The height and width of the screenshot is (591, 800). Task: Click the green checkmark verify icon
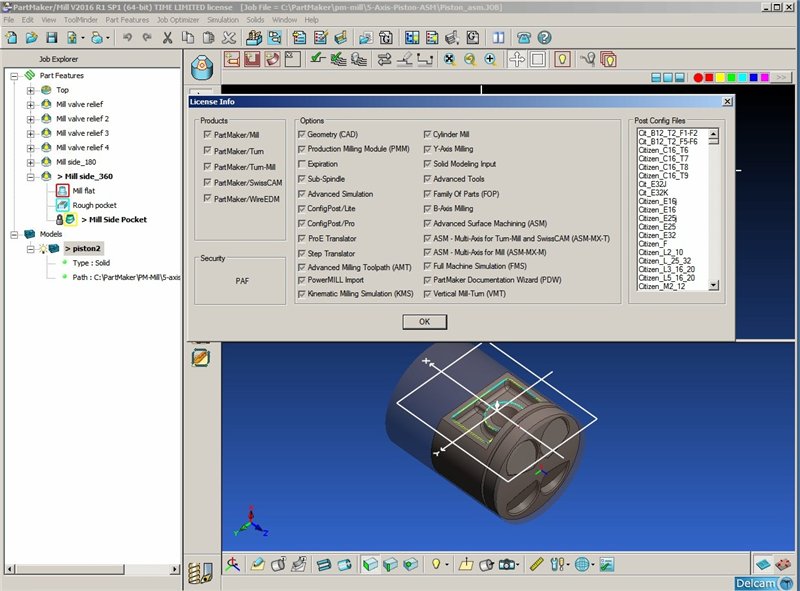(318, 59)
